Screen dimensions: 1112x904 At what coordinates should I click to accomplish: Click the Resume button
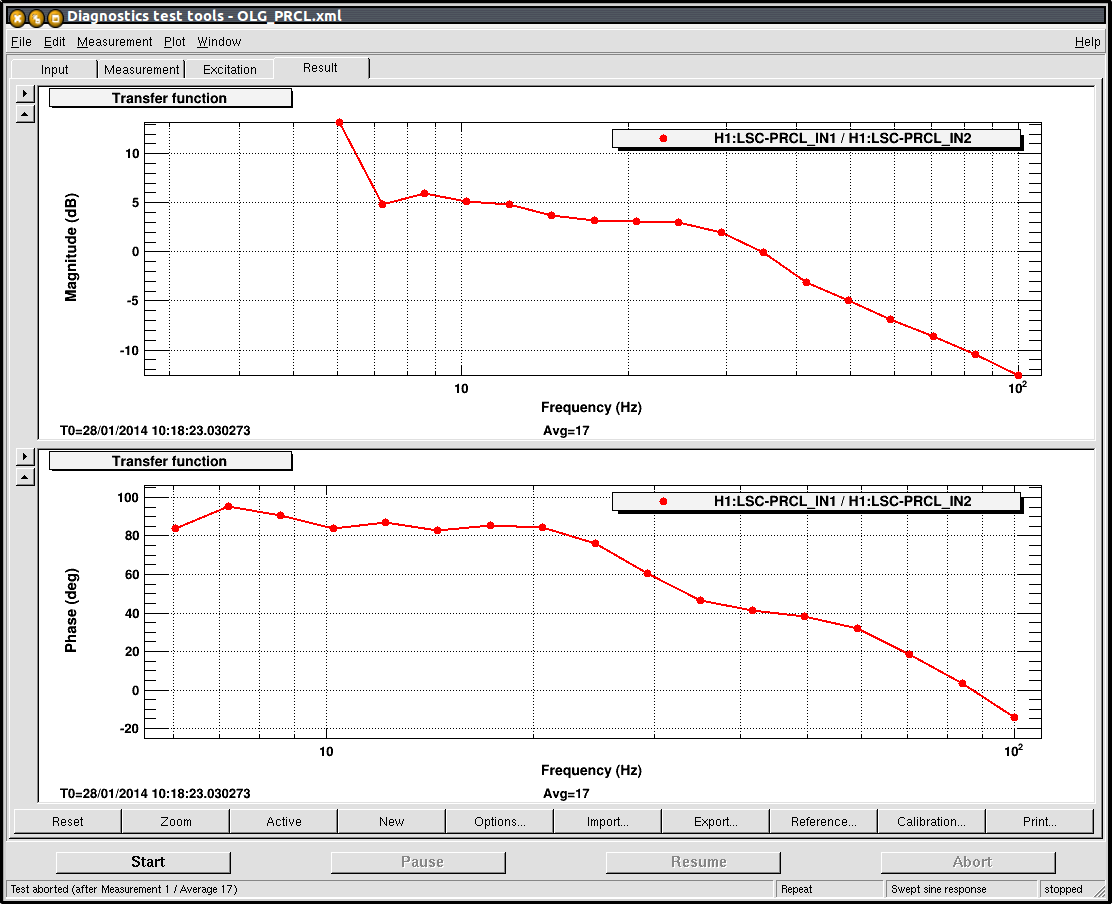694,862
